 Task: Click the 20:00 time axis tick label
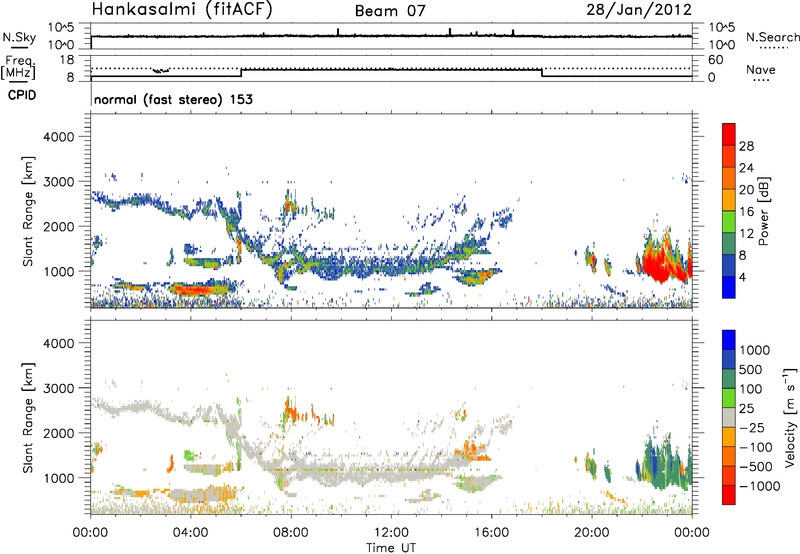(591, 533)
